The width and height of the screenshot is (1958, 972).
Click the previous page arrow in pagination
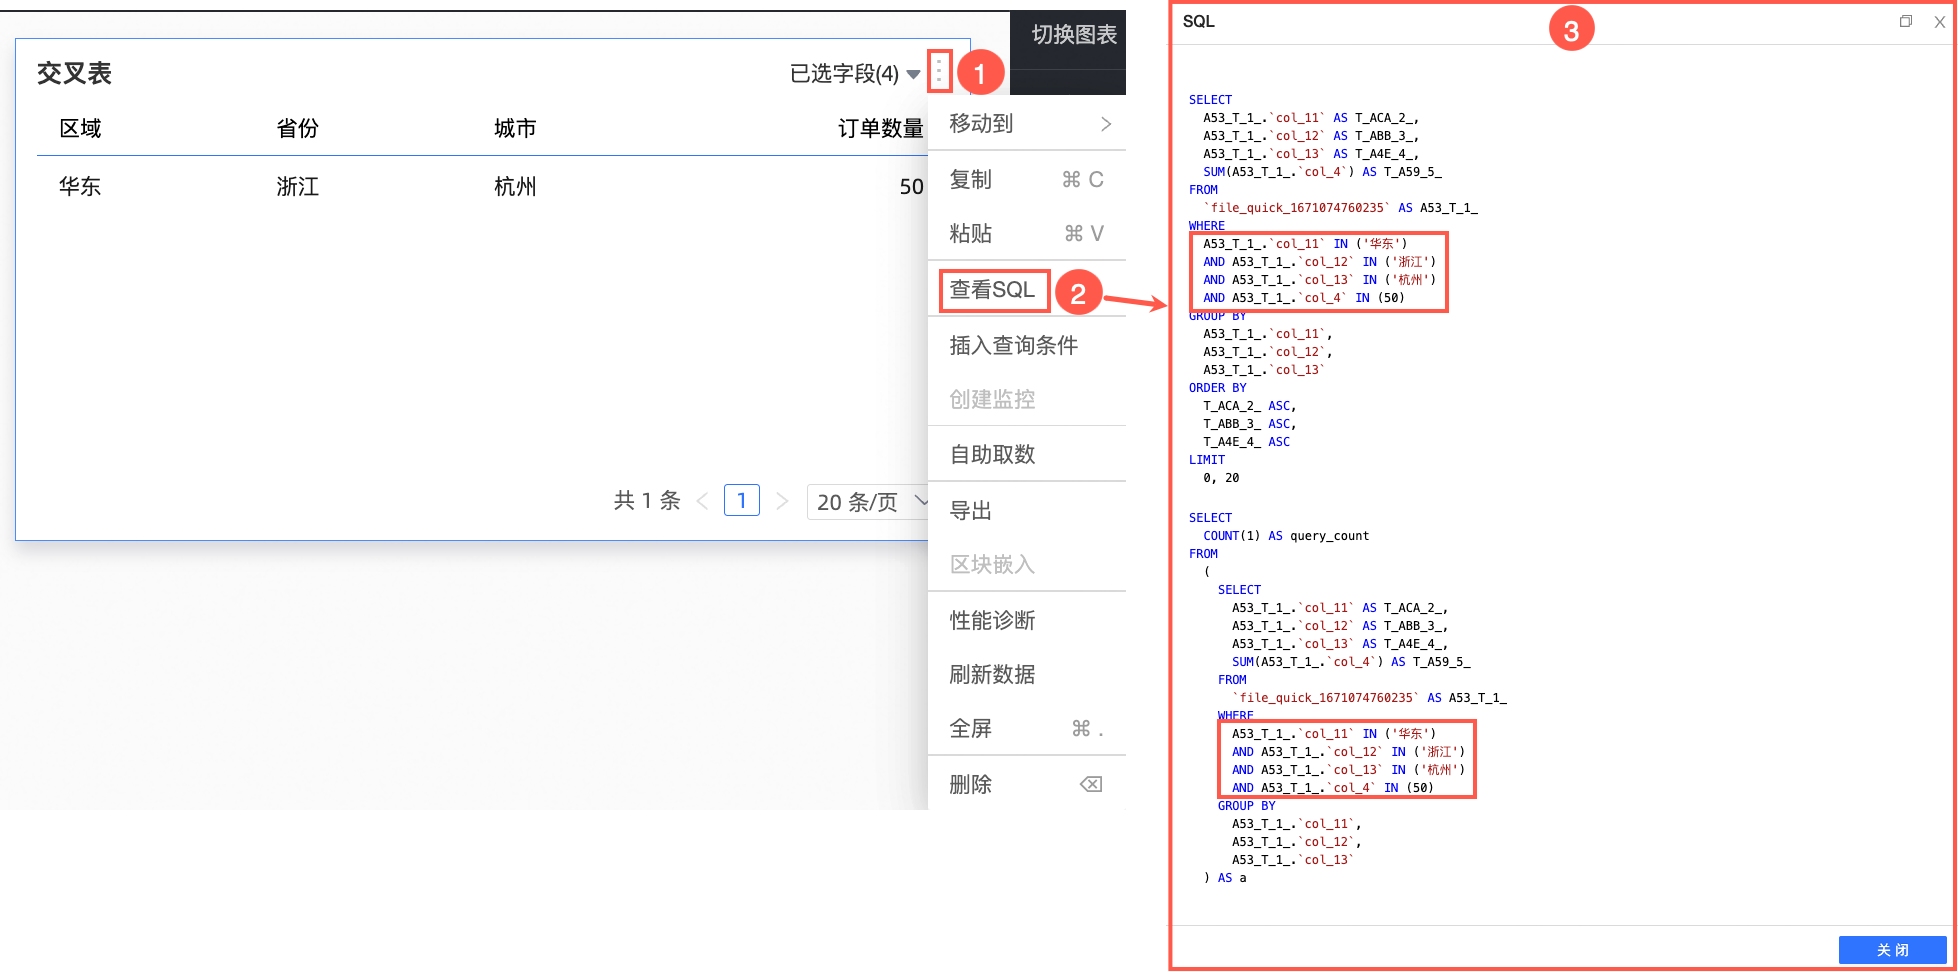pyautogui.click(x=703, y=500)
